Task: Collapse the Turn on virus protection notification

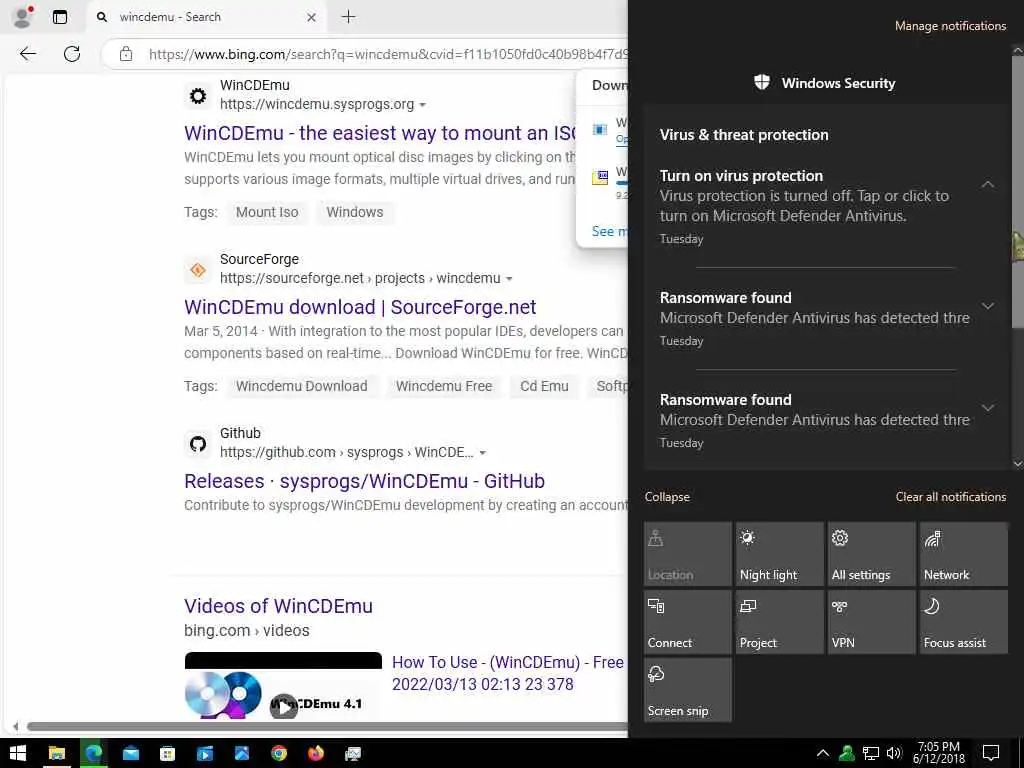Action: (x=988, y=185)
